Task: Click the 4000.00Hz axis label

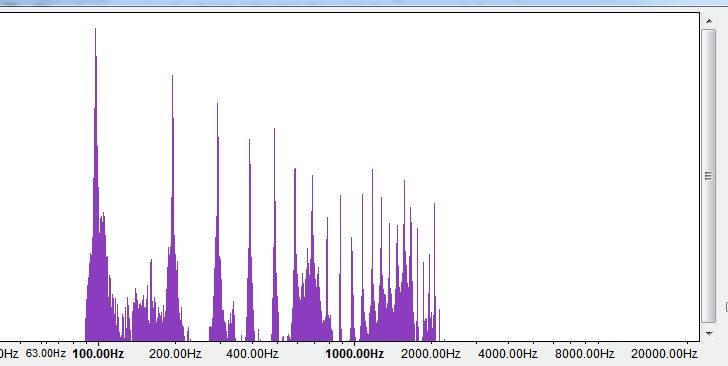Action: [508, 354]
